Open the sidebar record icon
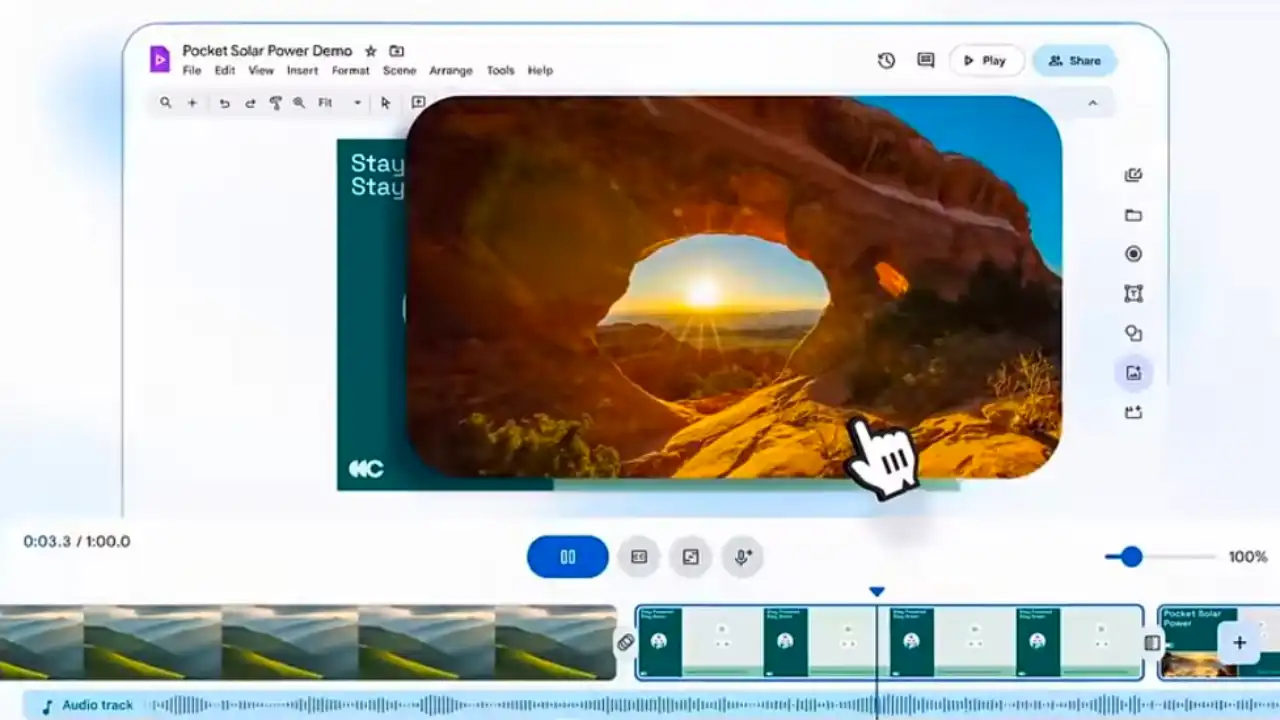The image size is (1280, 720). (x=1133, y=254)
